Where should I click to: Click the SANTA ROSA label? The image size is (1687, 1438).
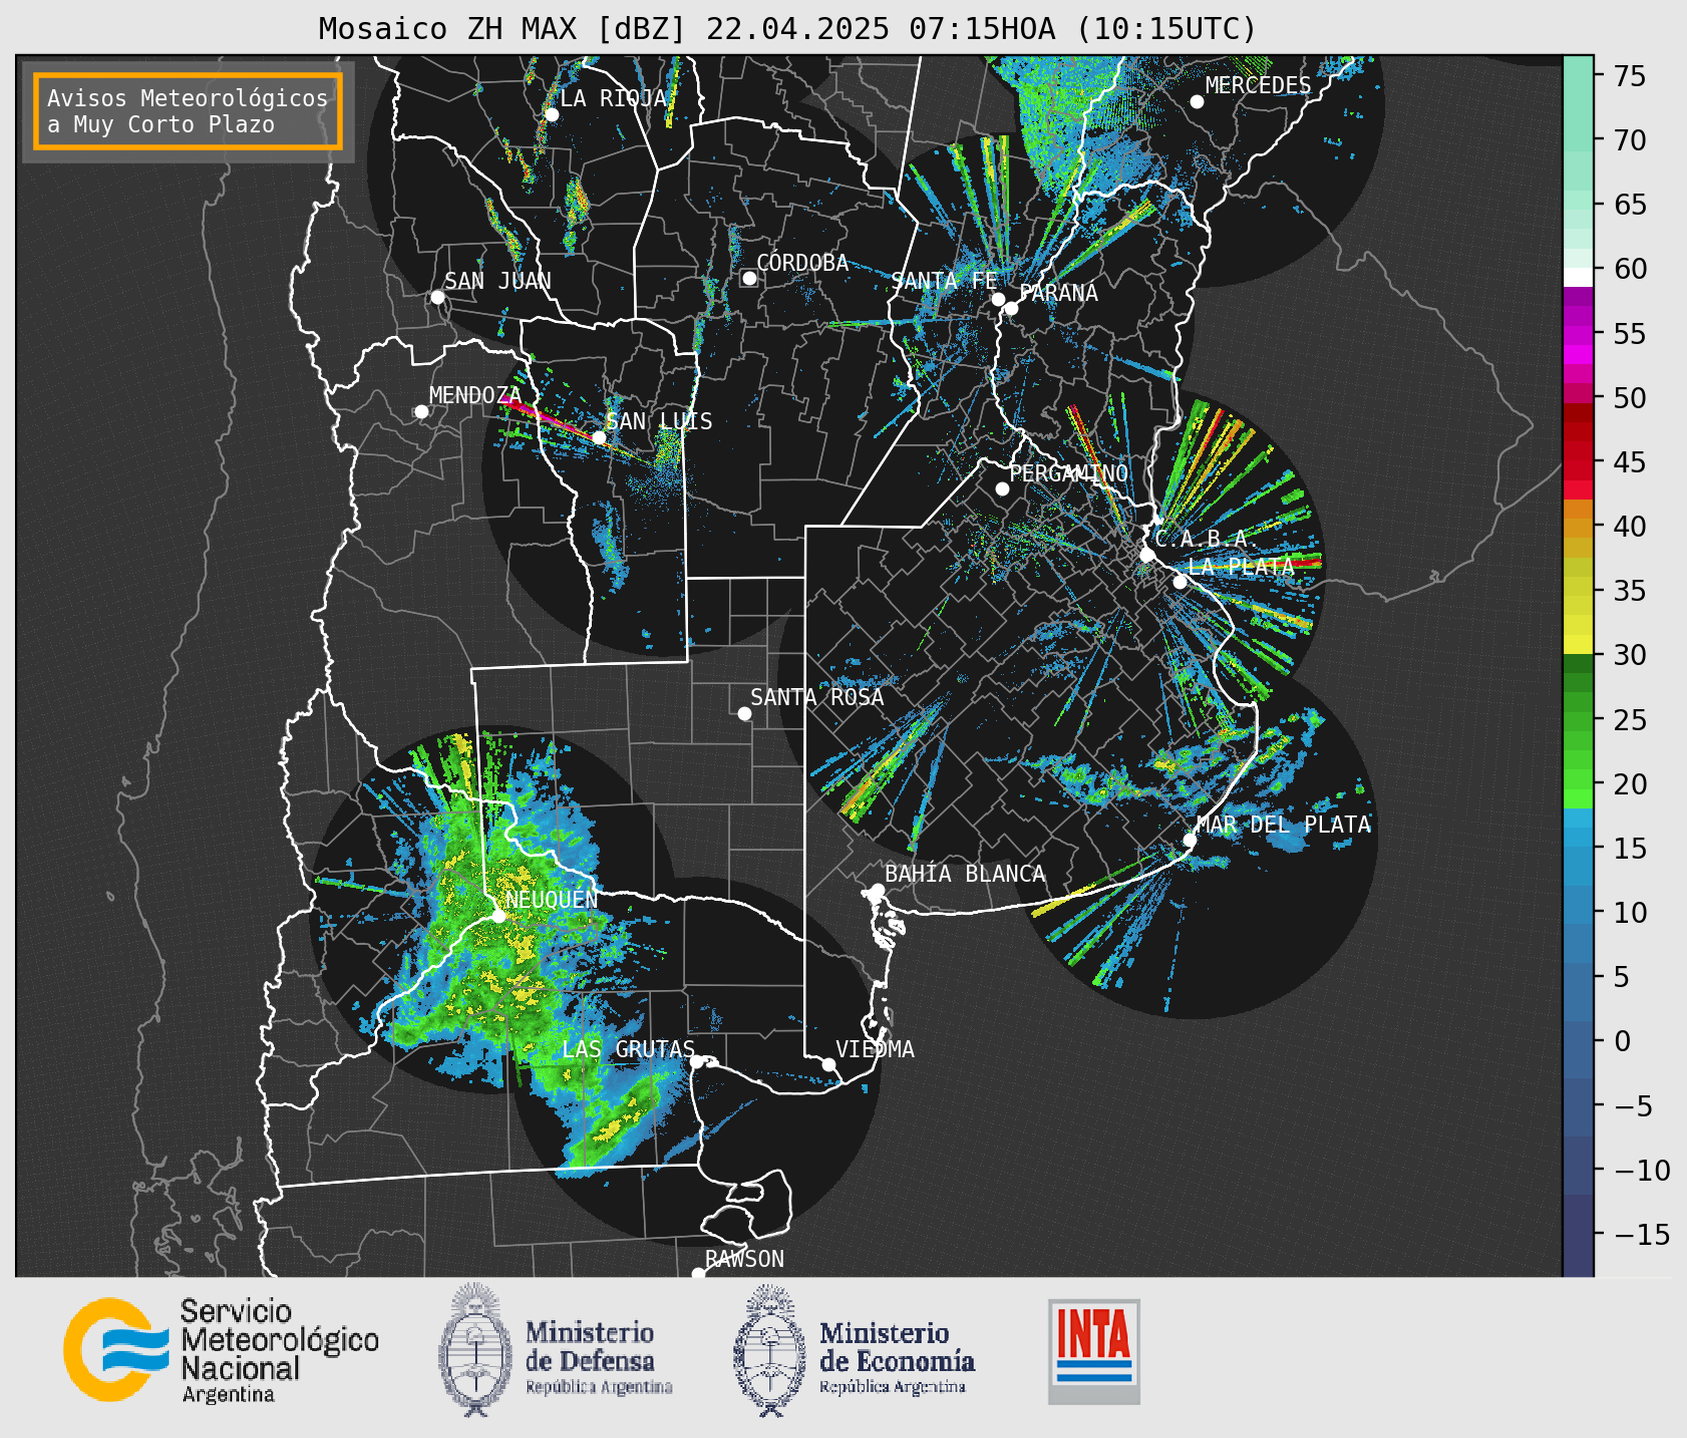coord(818,697)
